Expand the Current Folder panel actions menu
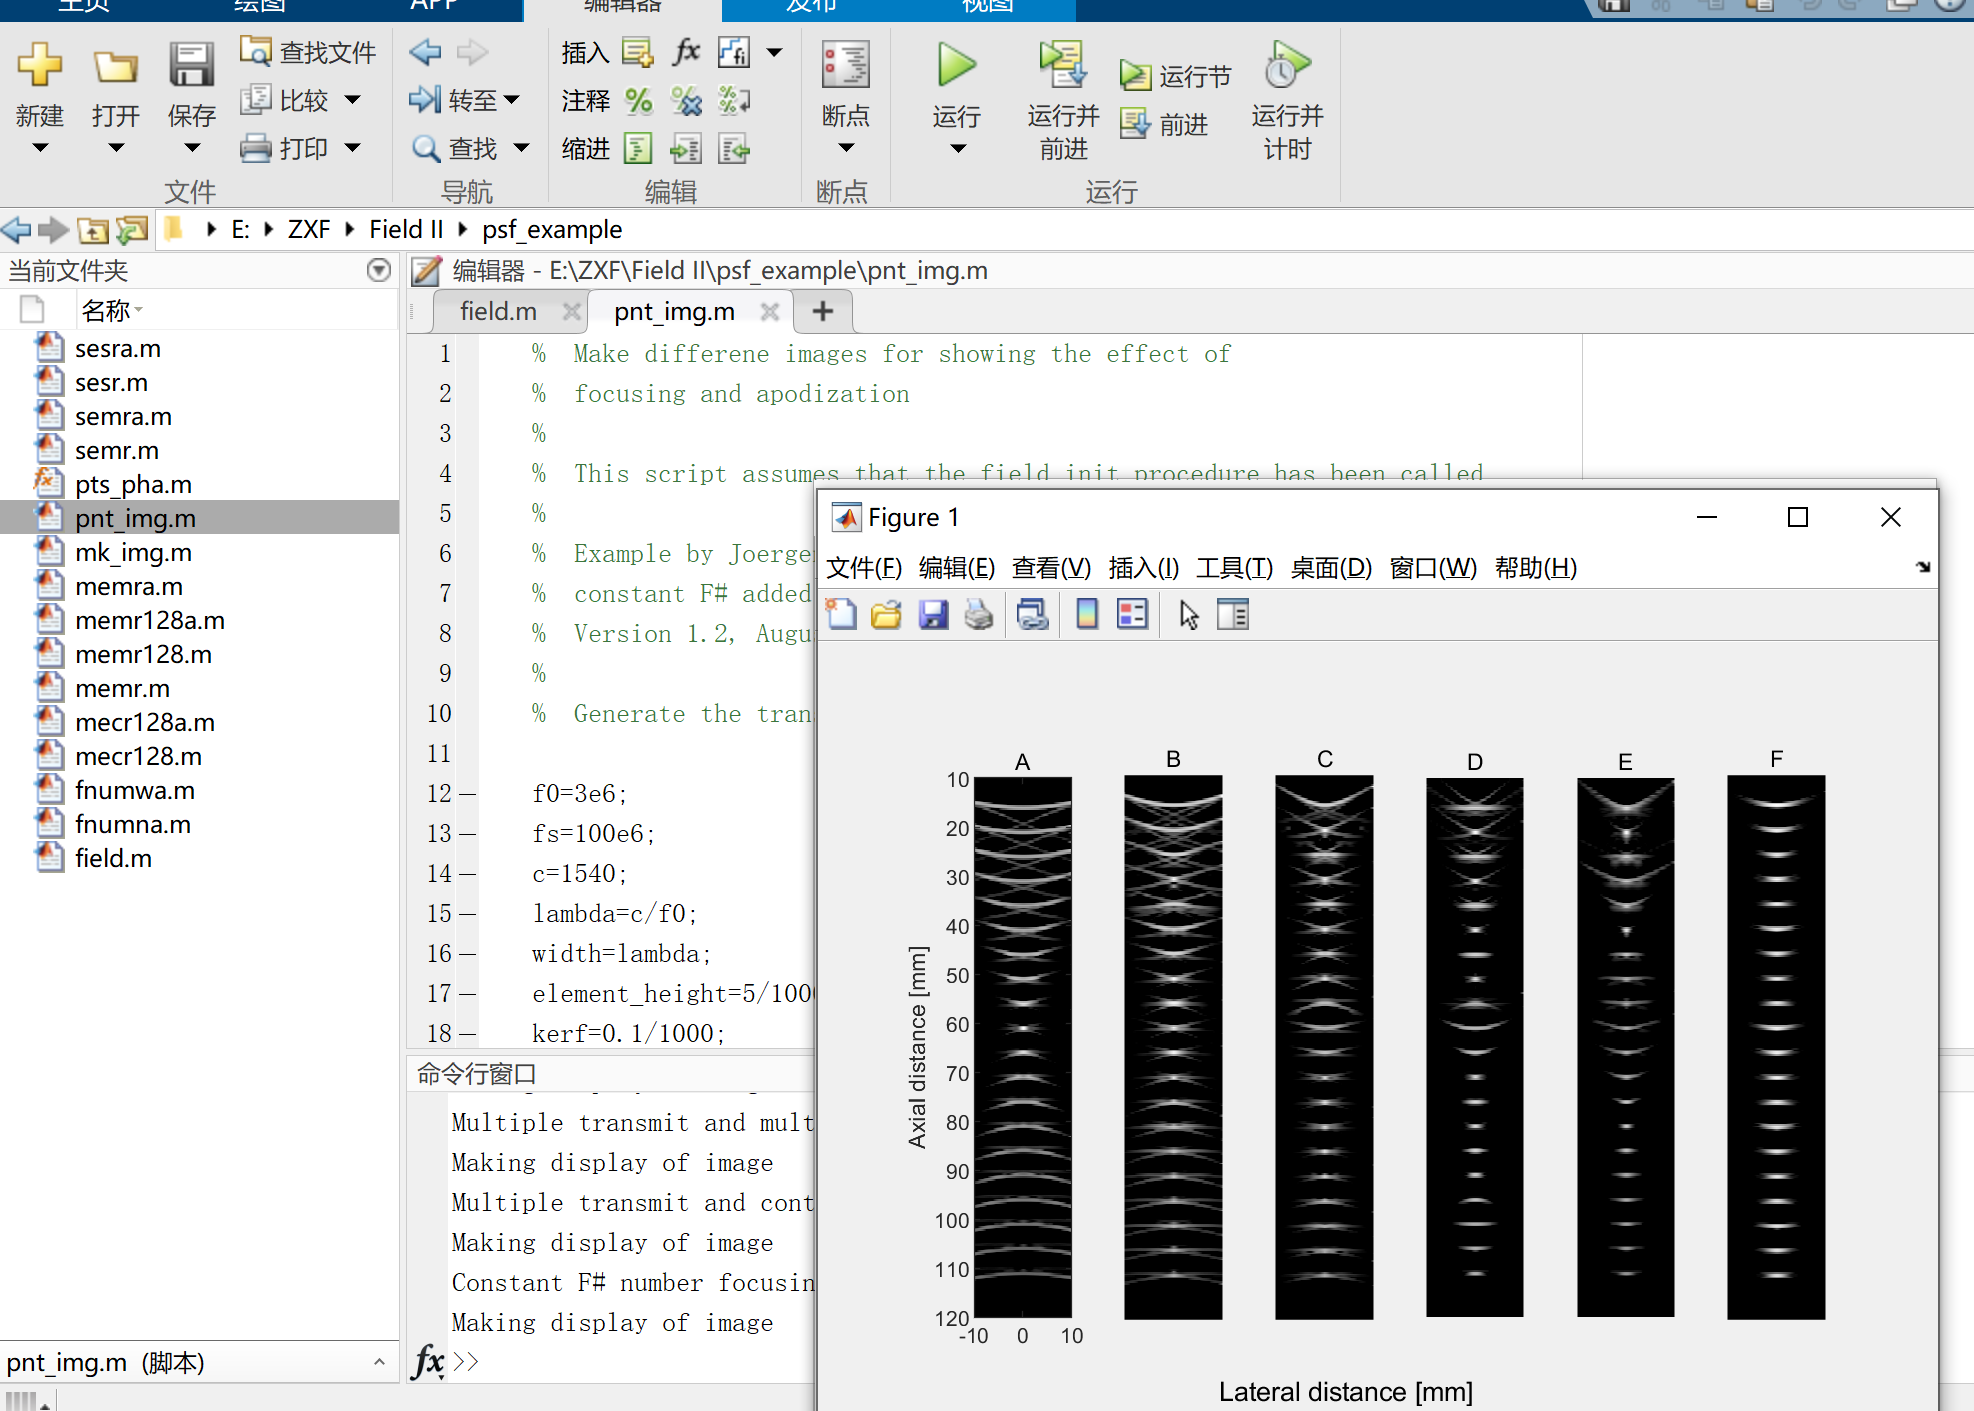1974x1411 pixels. 379,270
